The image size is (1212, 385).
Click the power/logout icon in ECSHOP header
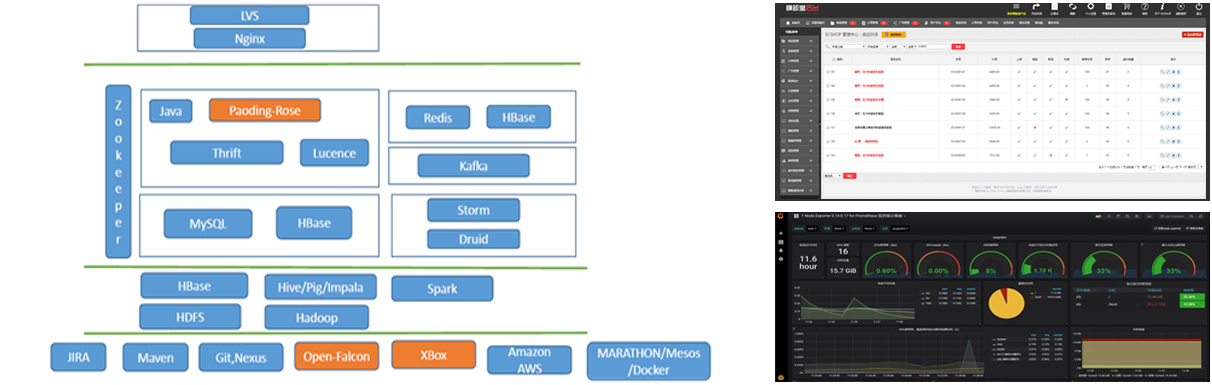point(1199,6)
